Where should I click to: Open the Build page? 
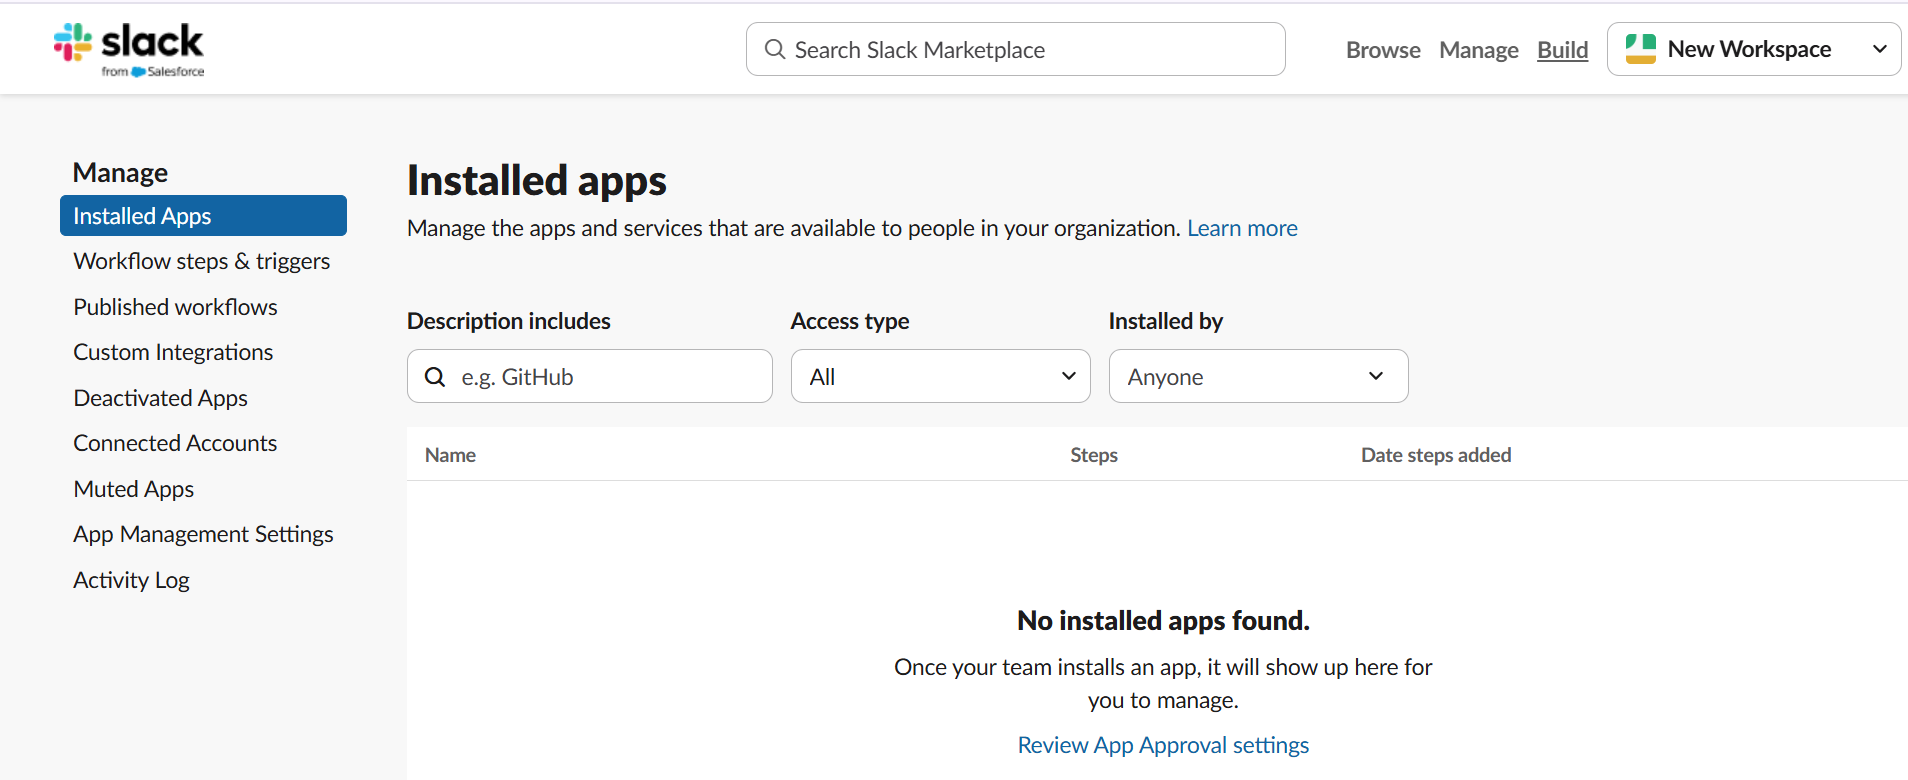point(1562,50)
